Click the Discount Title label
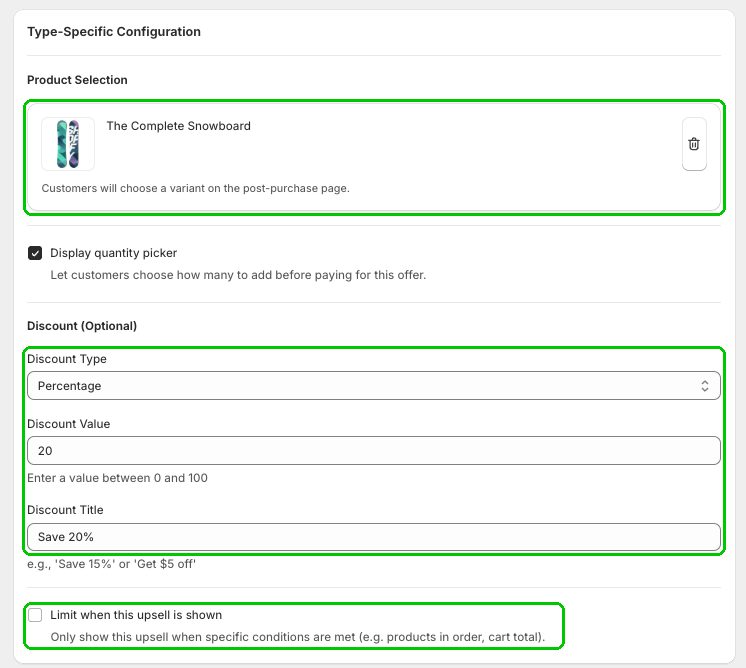The height and width of the screenshot is (668, 746). coord(65,510)
